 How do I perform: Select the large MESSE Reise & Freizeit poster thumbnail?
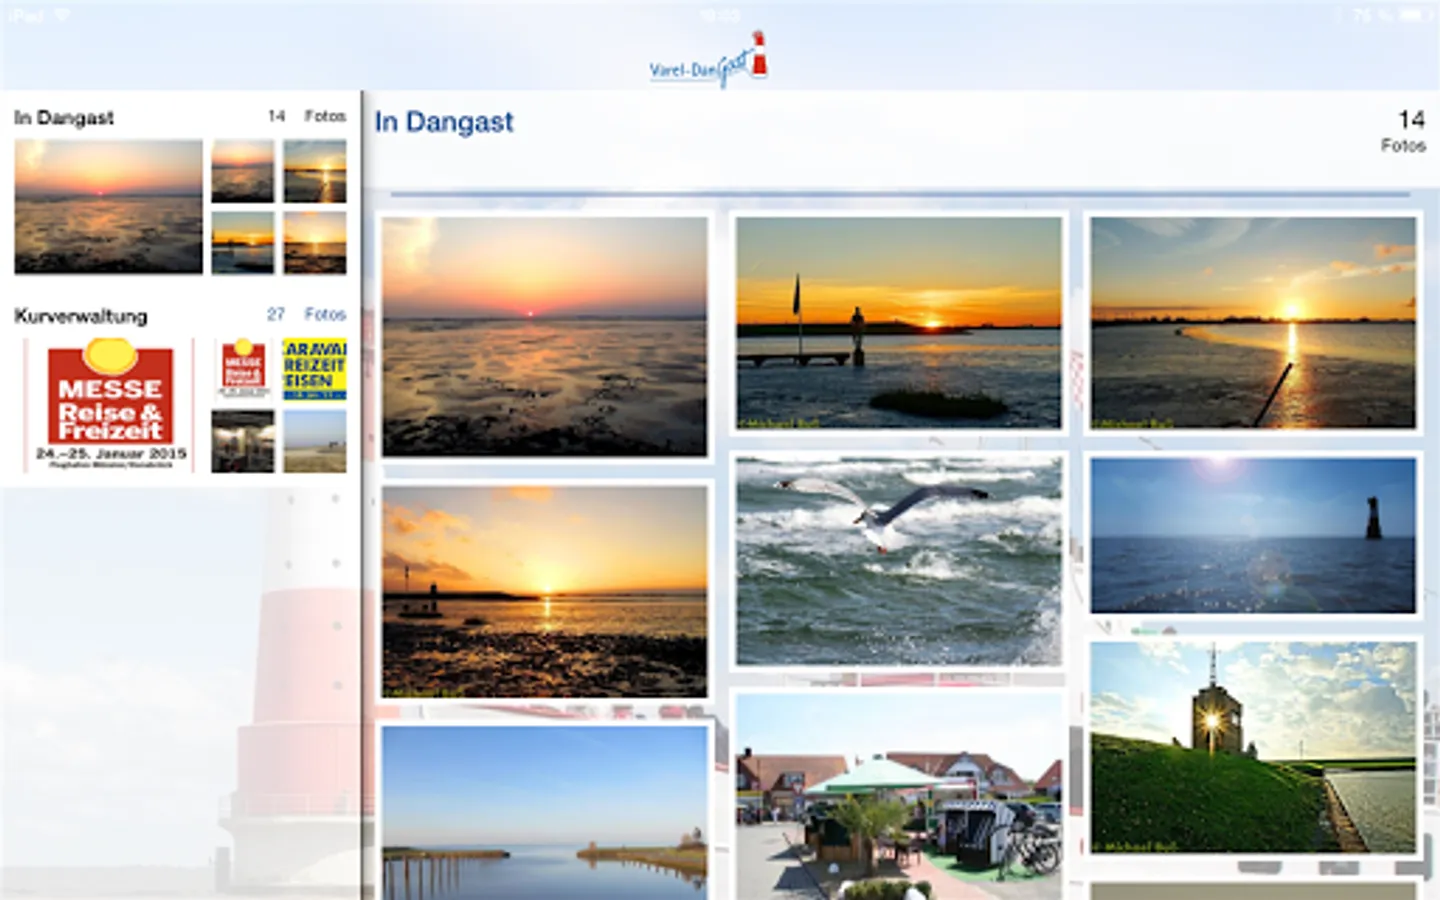(110, 405)
